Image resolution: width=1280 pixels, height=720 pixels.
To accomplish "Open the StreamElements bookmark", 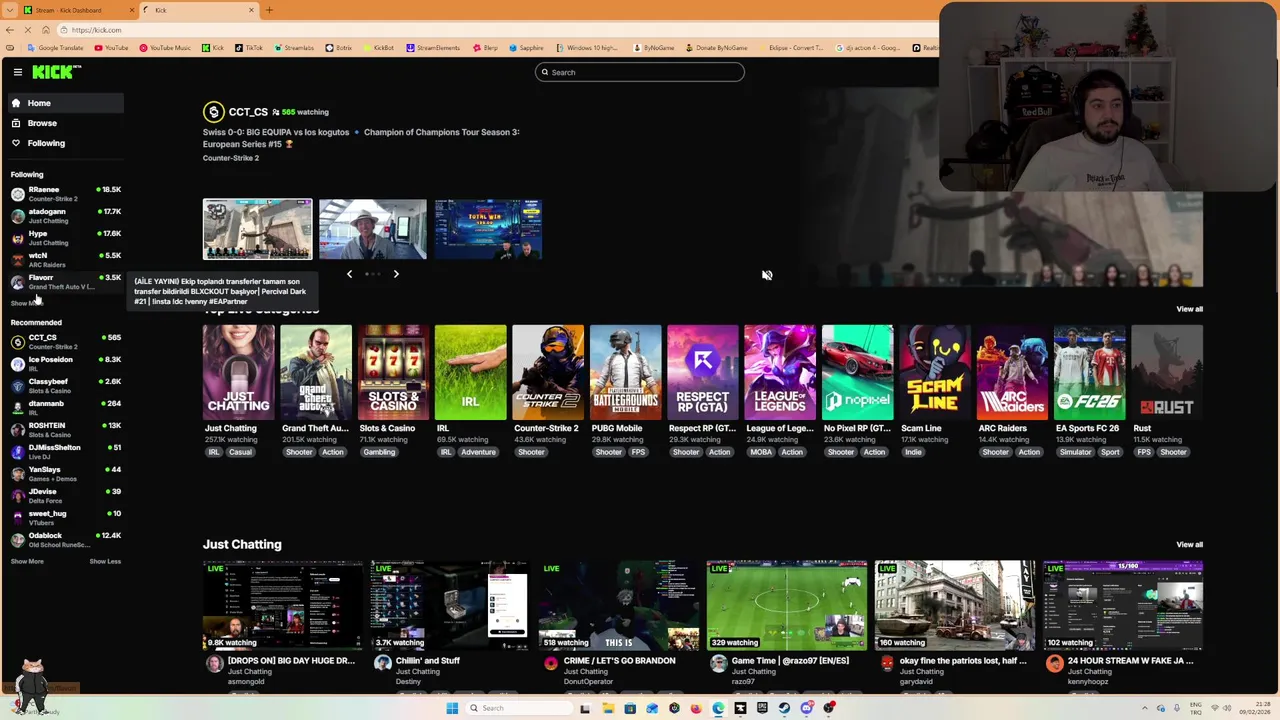I will (x=433, y=48).
